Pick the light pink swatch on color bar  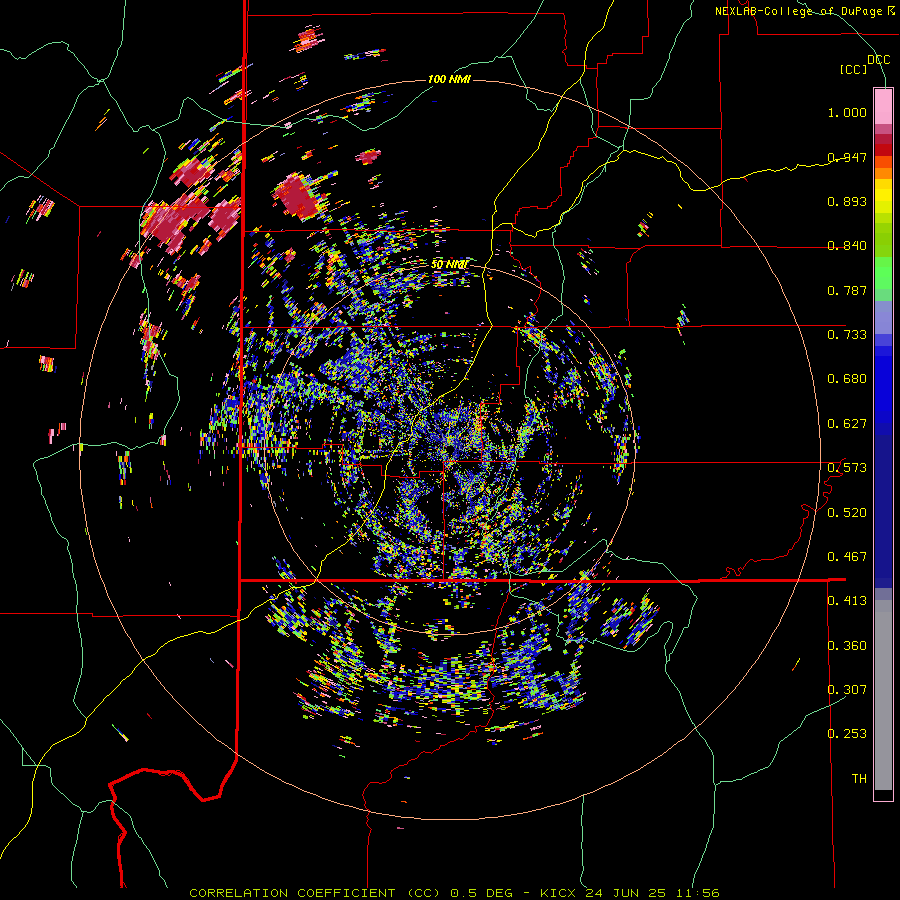(883, 106)
